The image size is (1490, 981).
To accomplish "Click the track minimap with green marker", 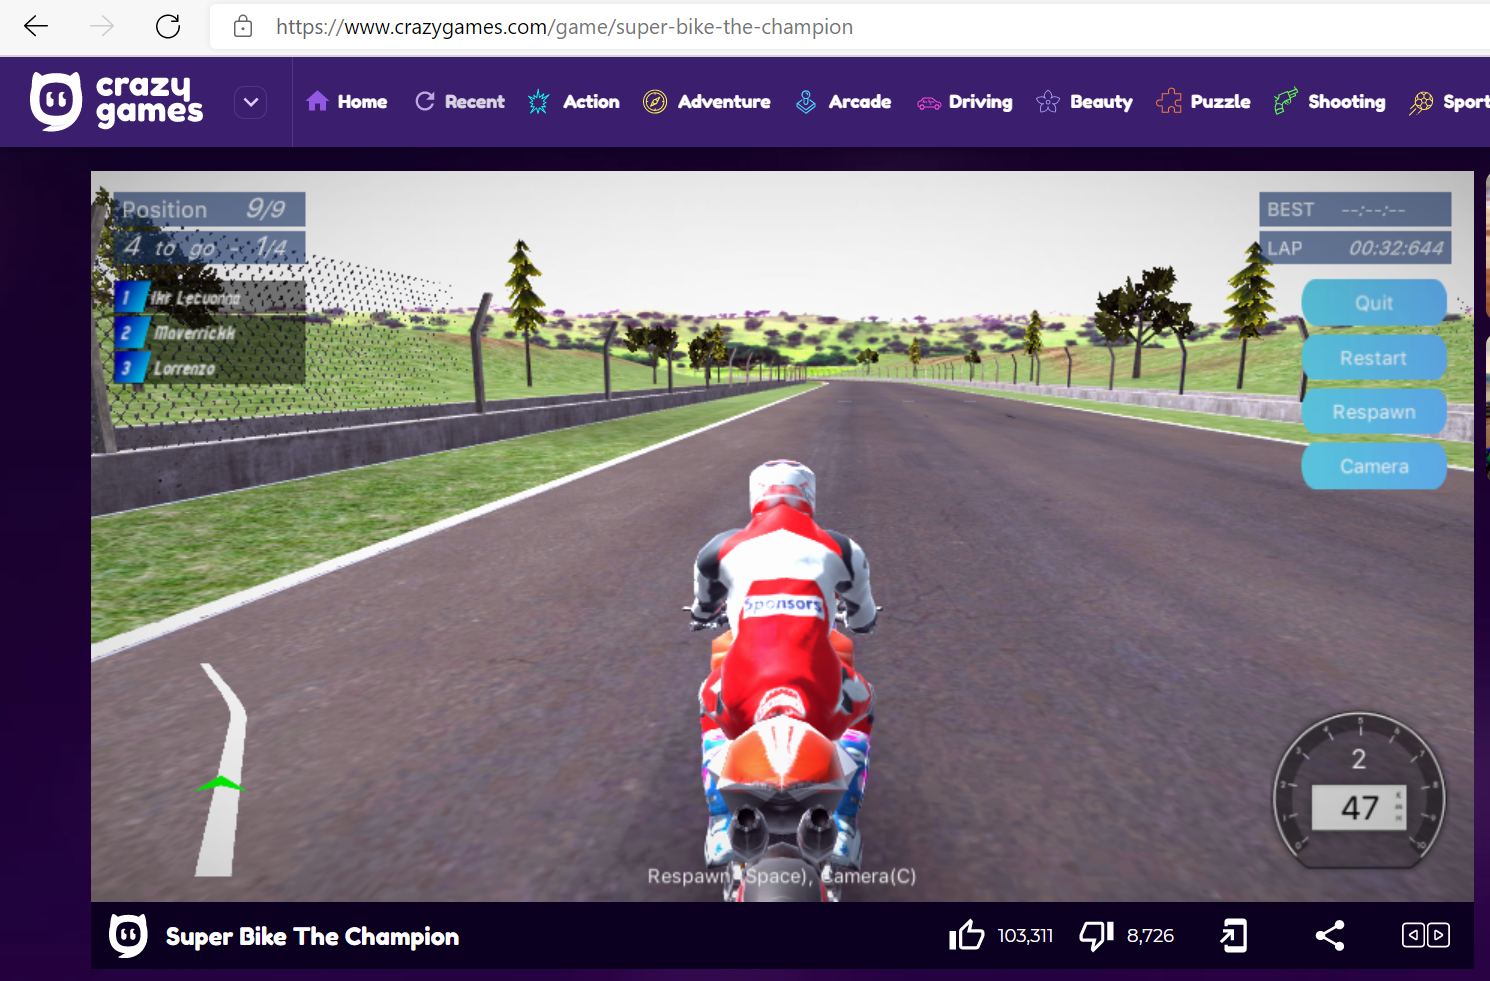I will (222, 770).
